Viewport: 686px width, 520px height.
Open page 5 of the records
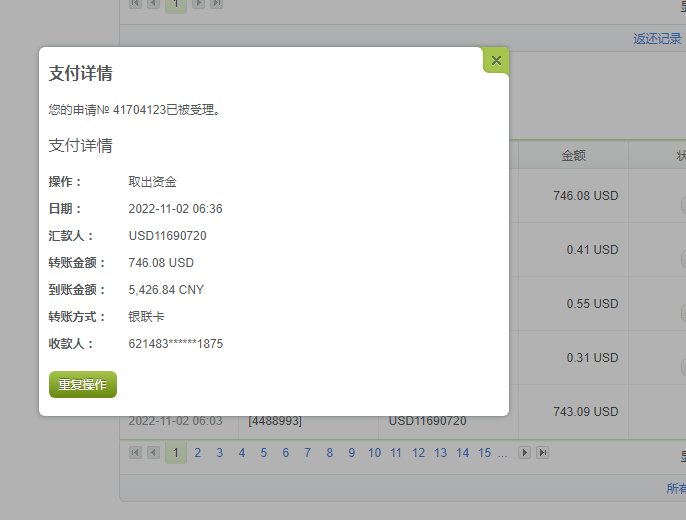[263, 453]
